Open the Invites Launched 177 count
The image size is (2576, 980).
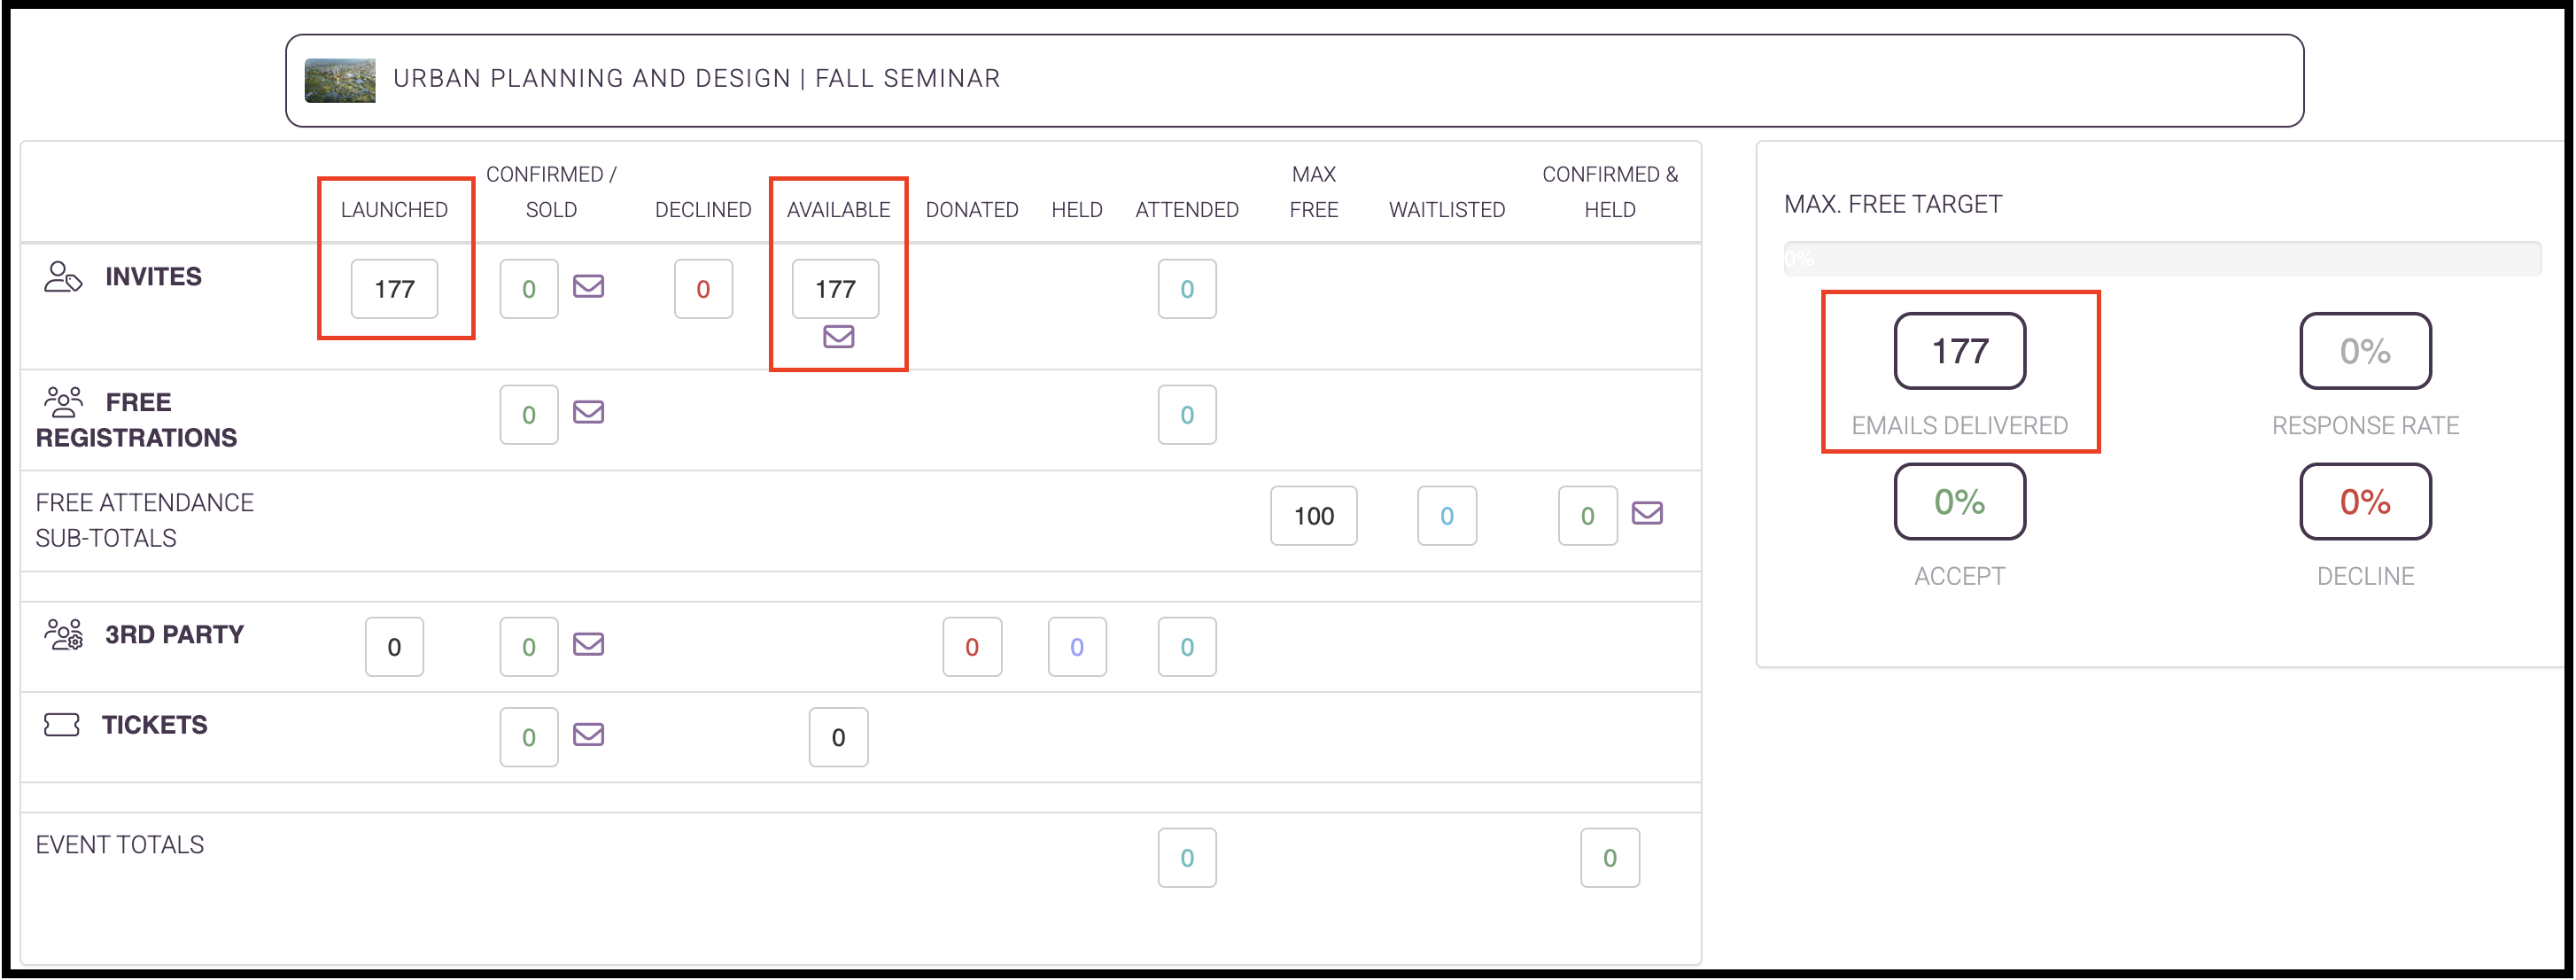(x=394, y=289)
